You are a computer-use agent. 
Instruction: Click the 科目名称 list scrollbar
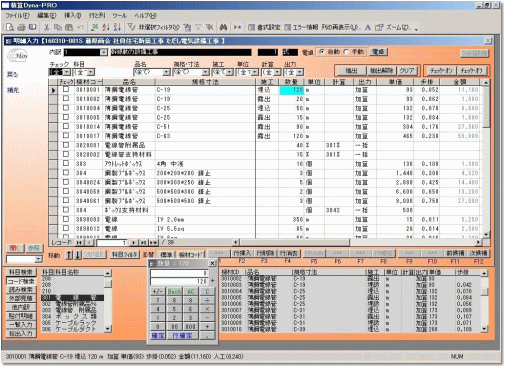[108, 301]
